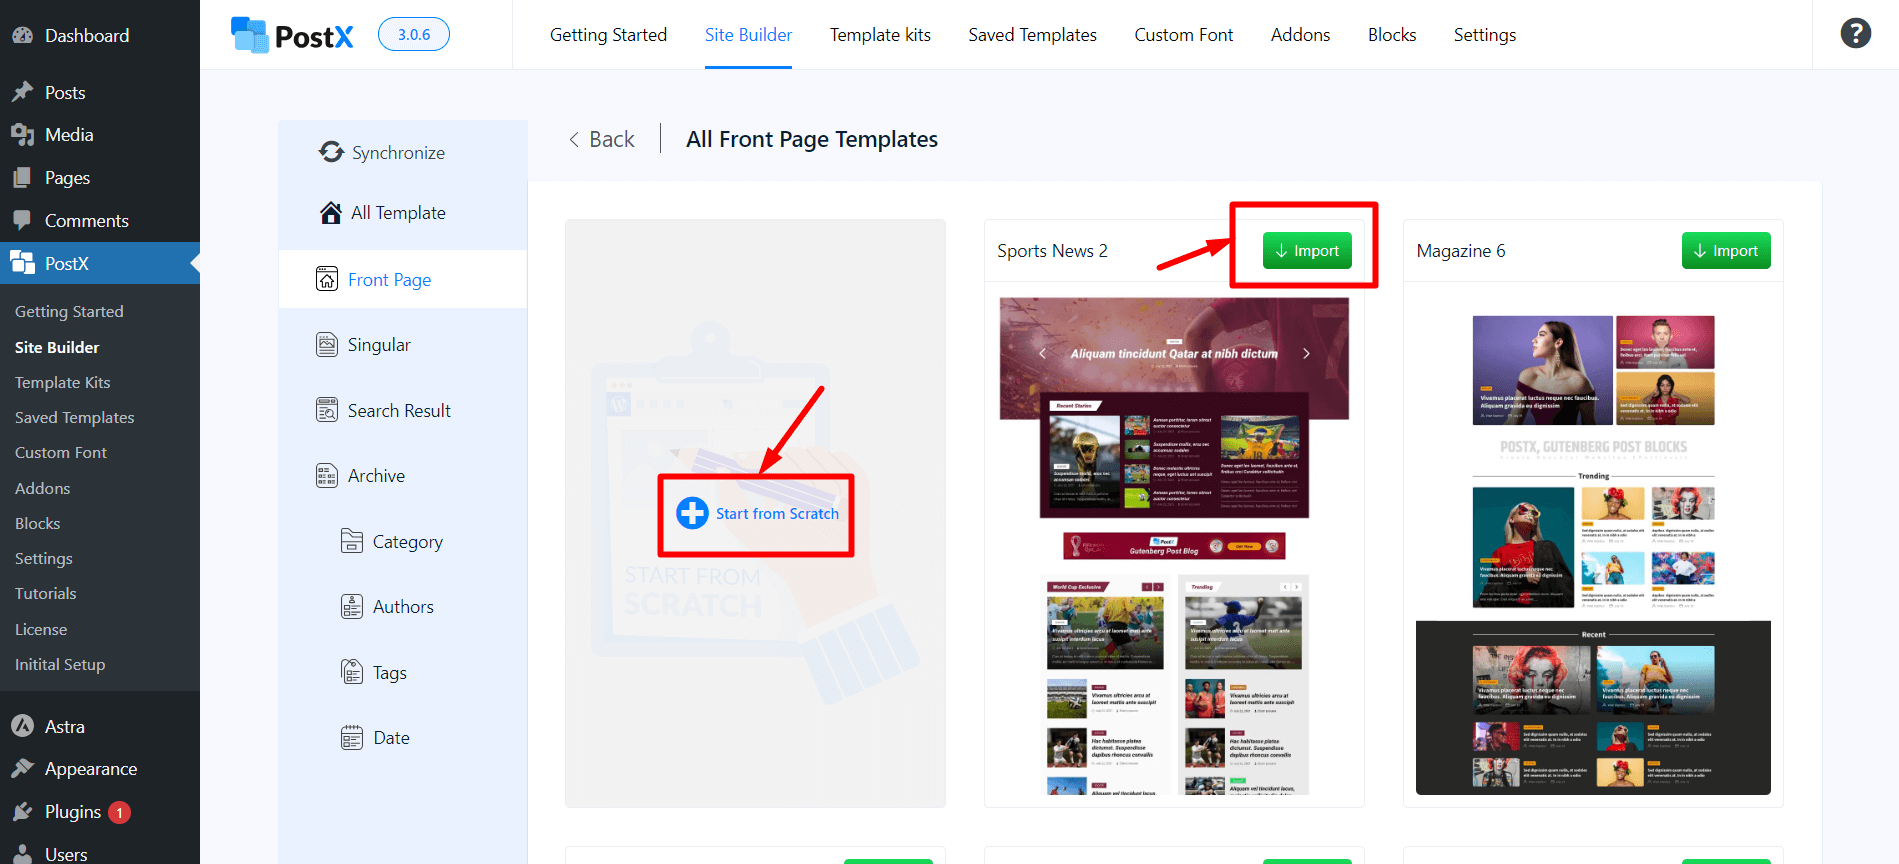The image size is (1899, 864).
Task: Select Singular in builder sidebar
Action: (379, 345)
